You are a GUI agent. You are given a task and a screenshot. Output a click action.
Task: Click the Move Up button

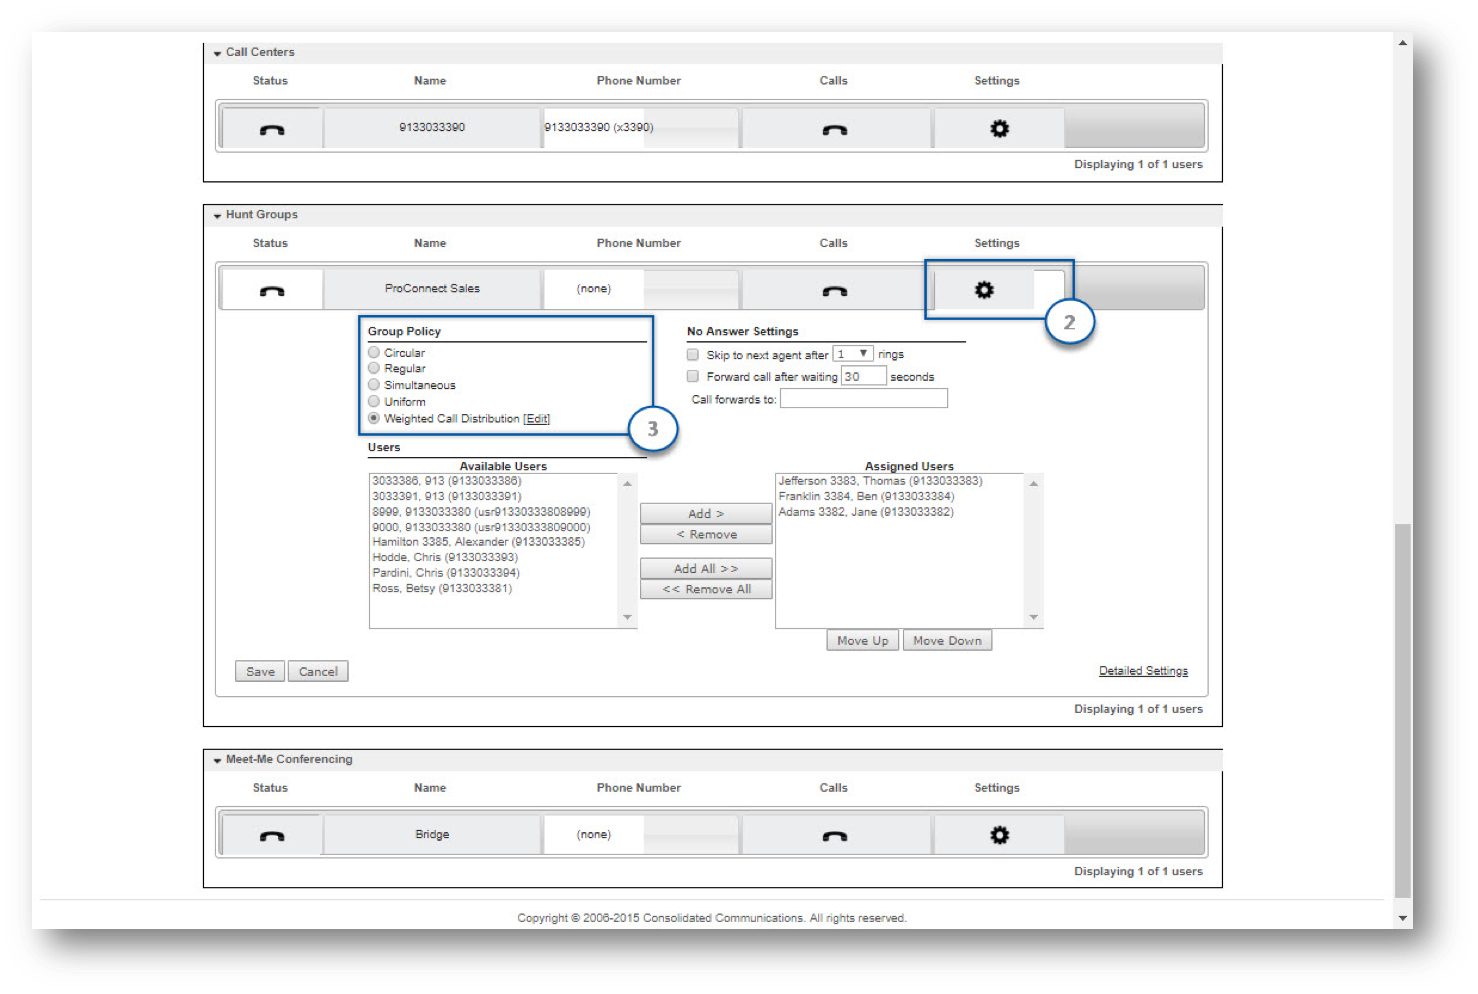[863, 641]
